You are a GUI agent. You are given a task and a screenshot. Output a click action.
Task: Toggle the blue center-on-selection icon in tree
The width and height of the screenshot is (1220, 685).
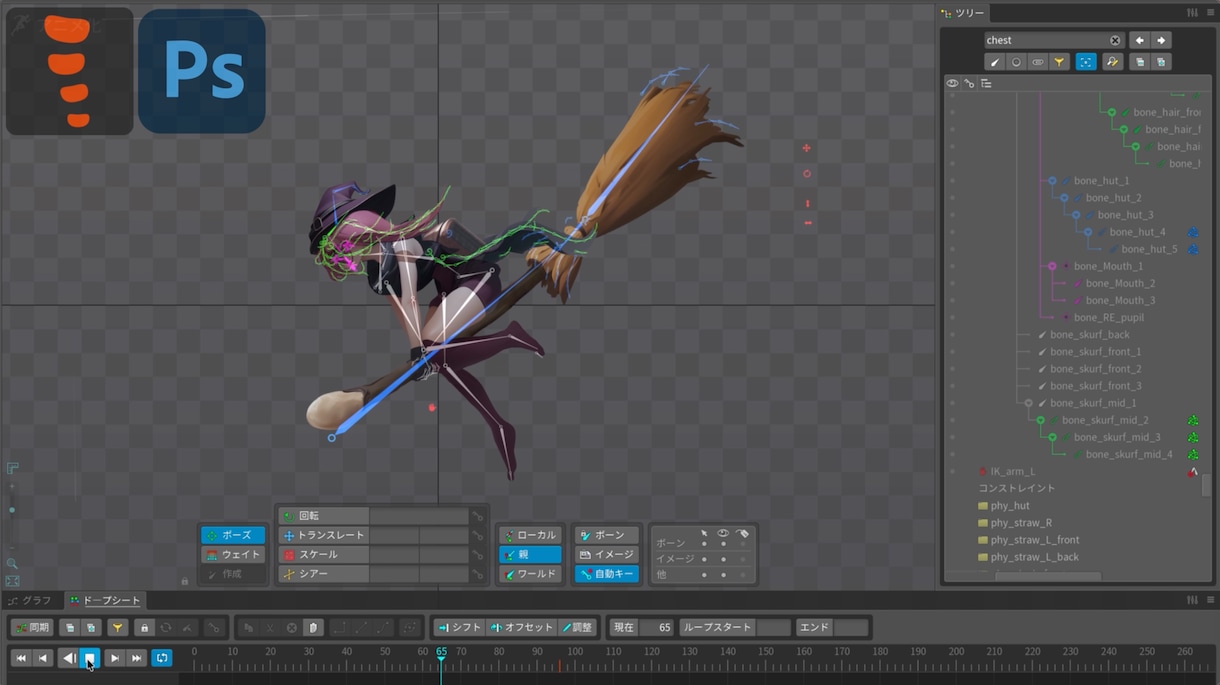[x=1086, y=62]
